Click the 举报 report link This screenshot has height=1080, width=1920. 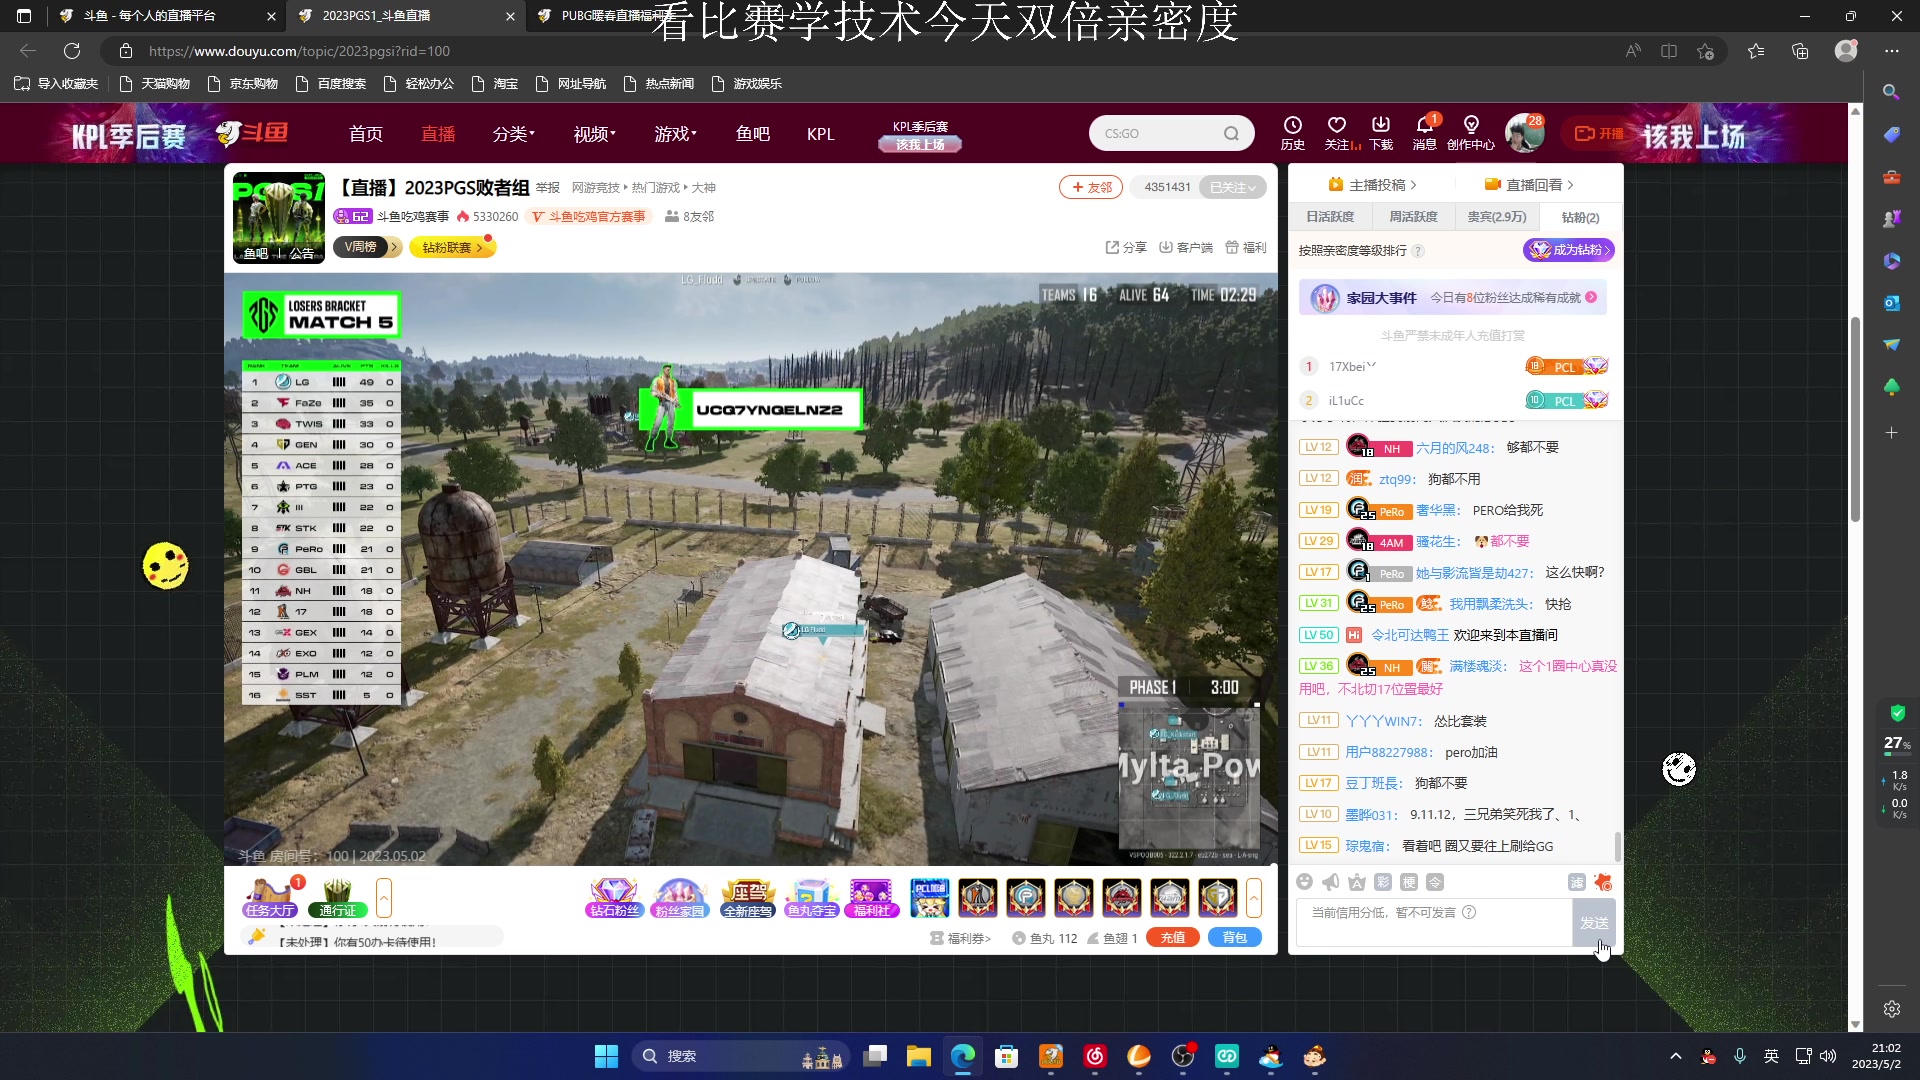pos(548,188)
